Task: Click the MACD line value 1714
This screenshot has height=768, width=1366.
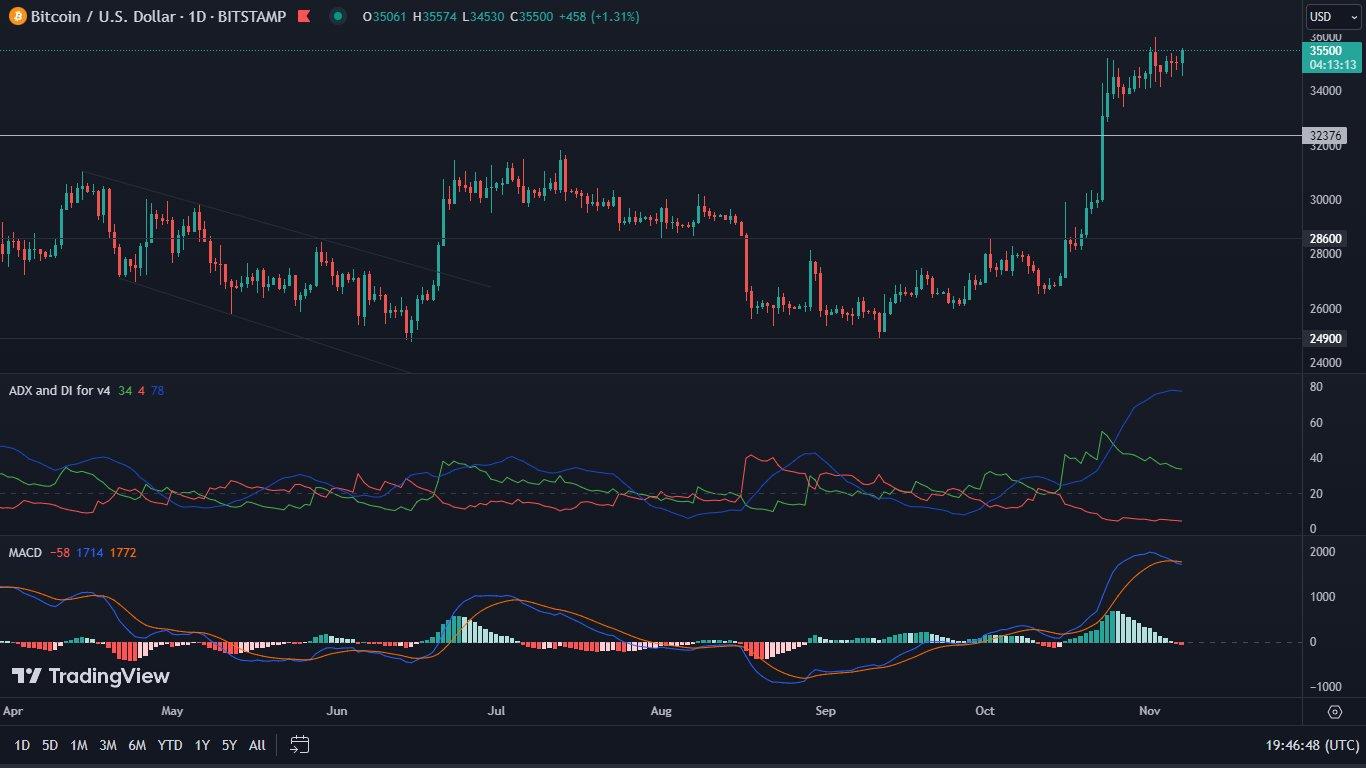Action: coord(90,552)
